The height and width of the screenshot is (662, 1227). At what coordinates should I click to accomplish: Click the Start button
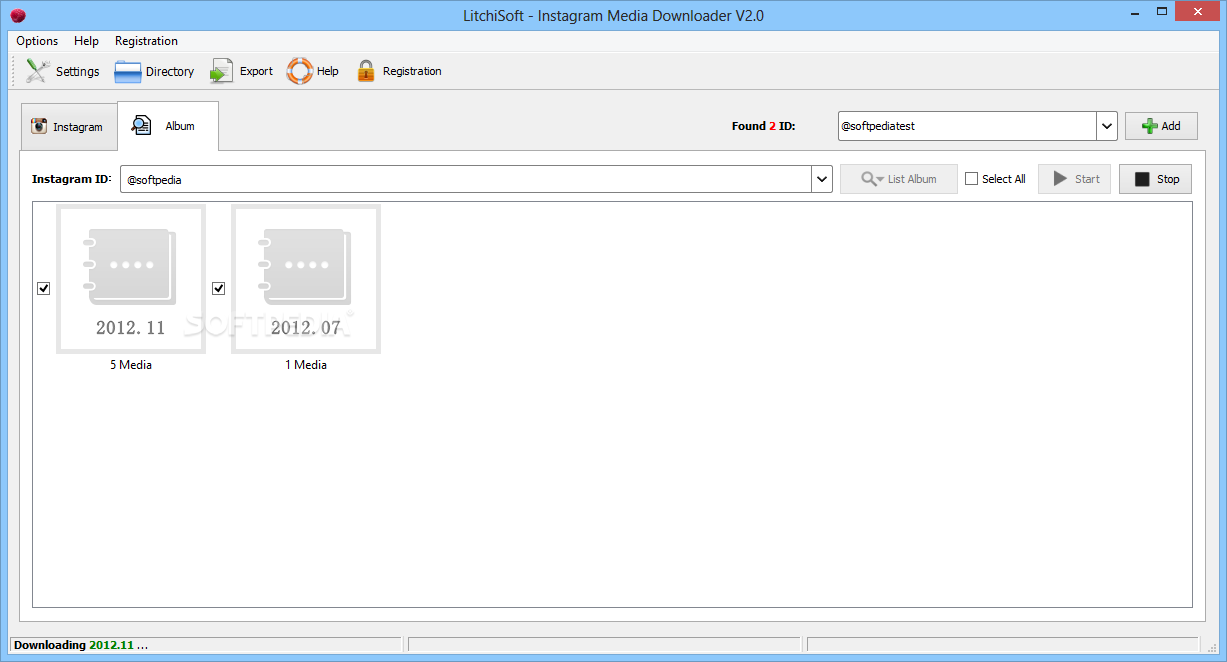point(1074,179)
